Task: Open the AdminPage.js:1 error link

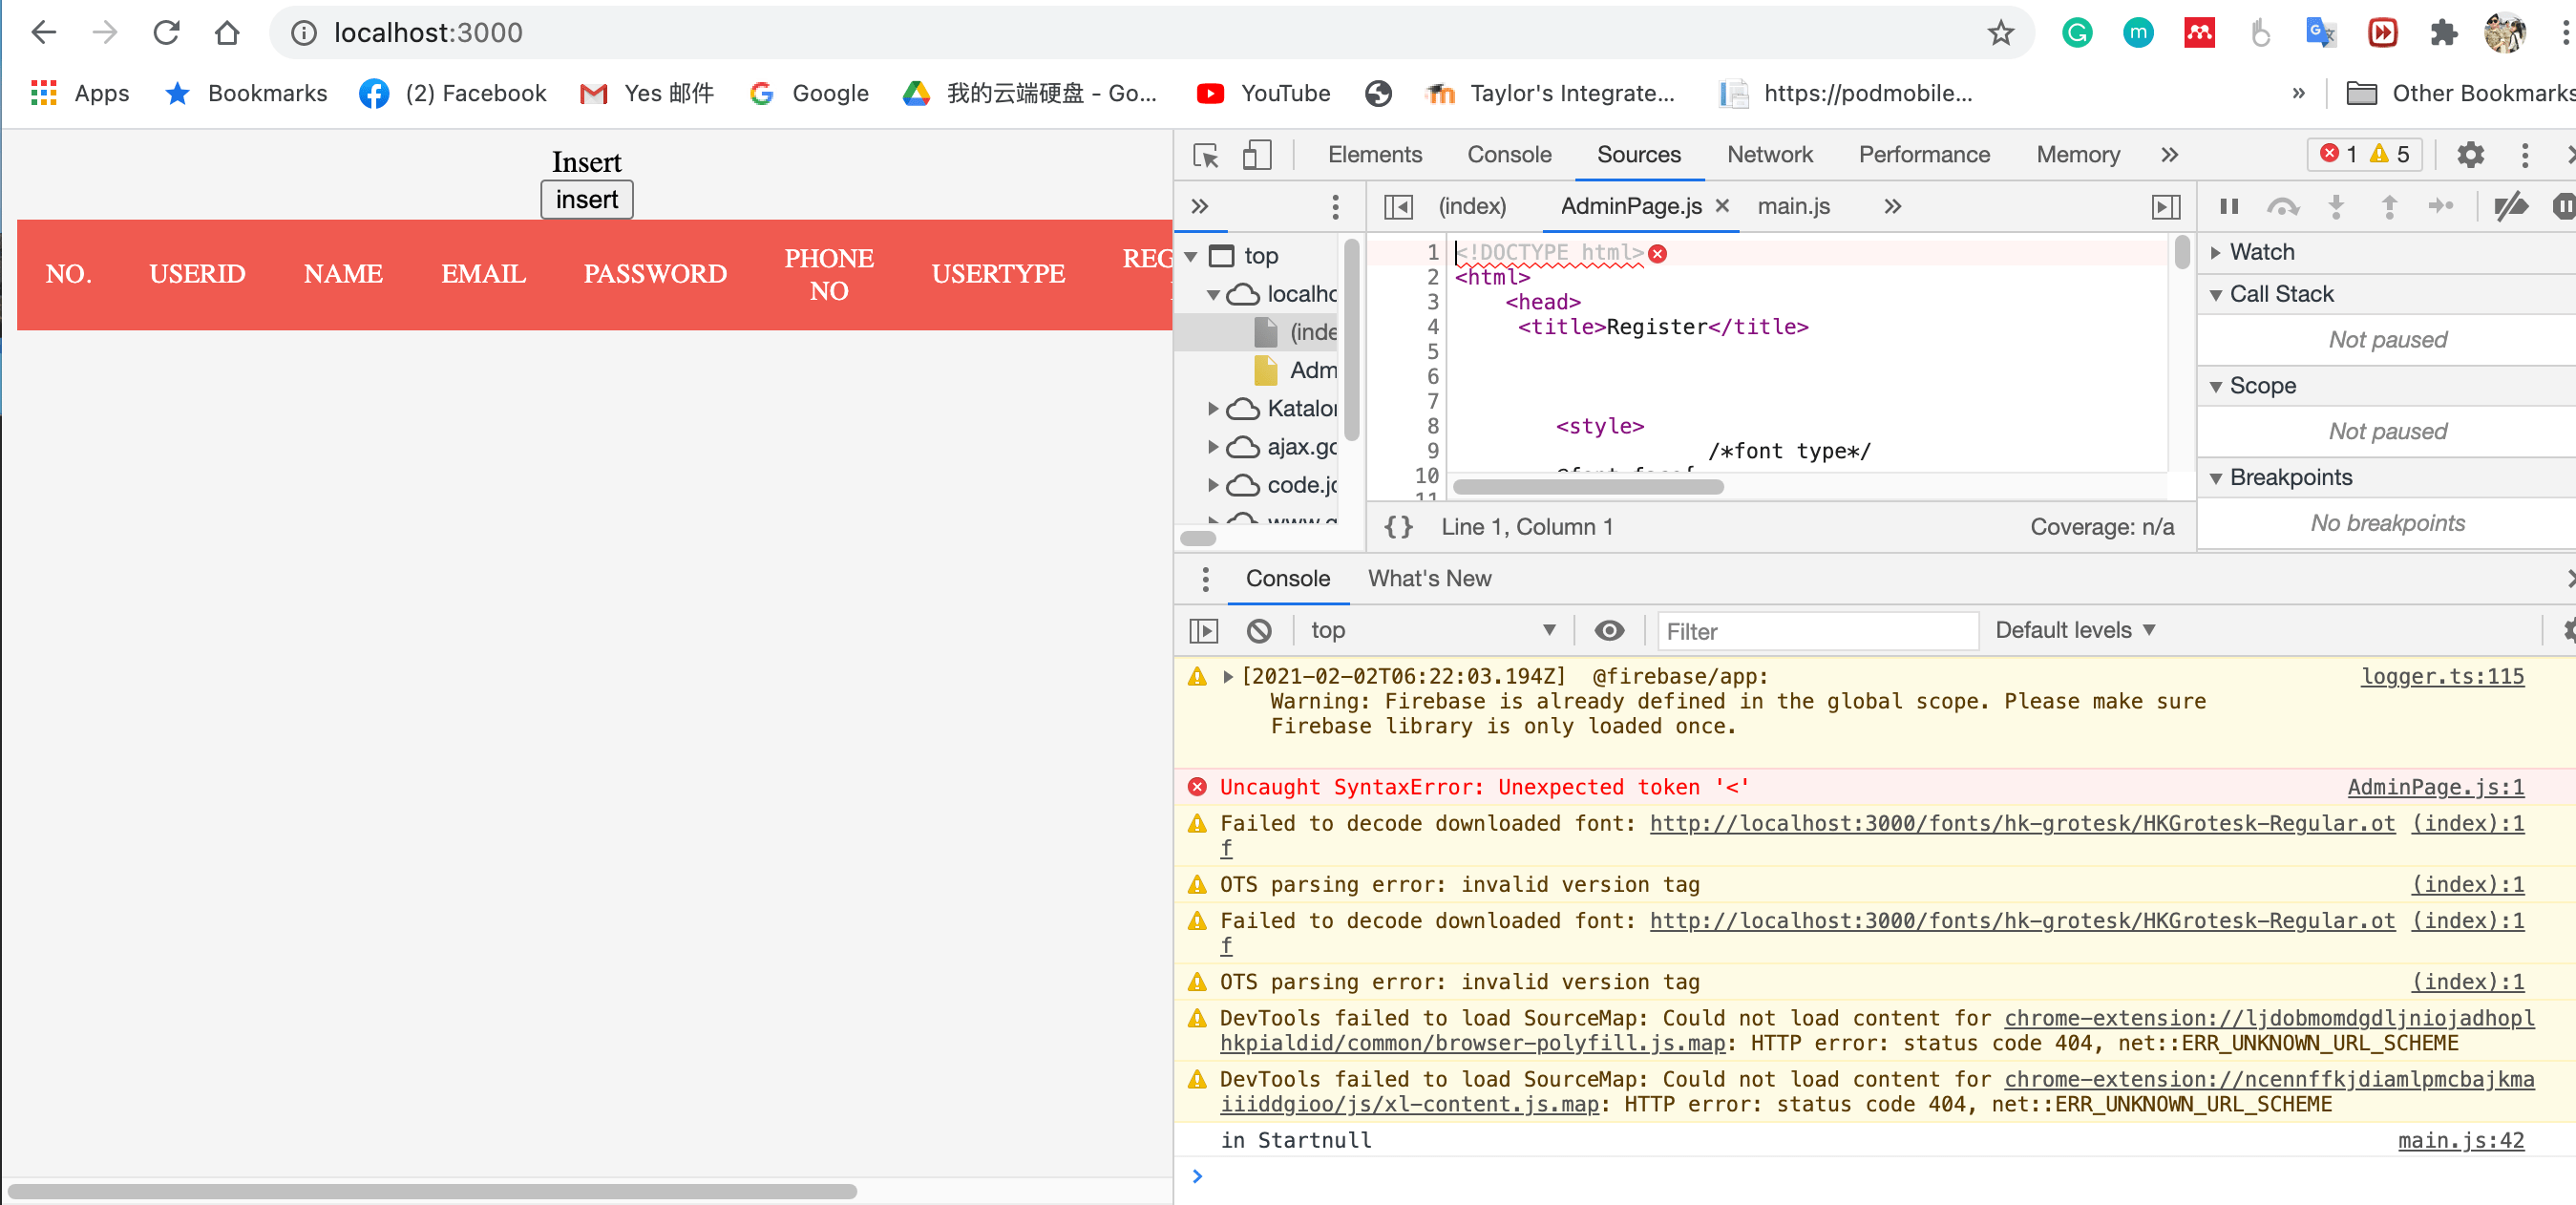Action: (x=2434, y=788)
